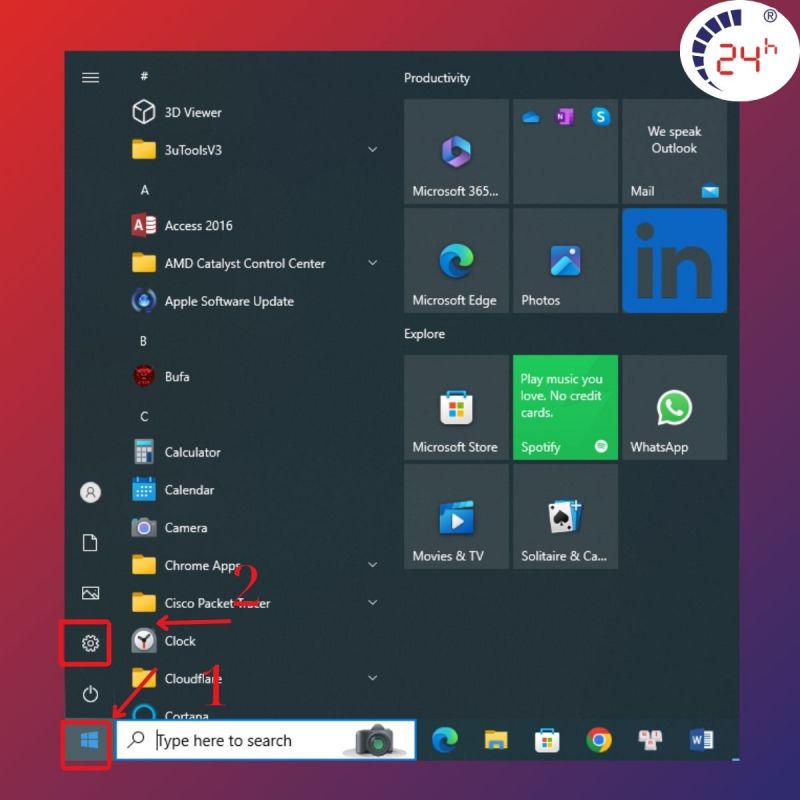This screenshot has width=800, height=800.
Task: Open the Movies & TV tile
Action: pos(456,516)
